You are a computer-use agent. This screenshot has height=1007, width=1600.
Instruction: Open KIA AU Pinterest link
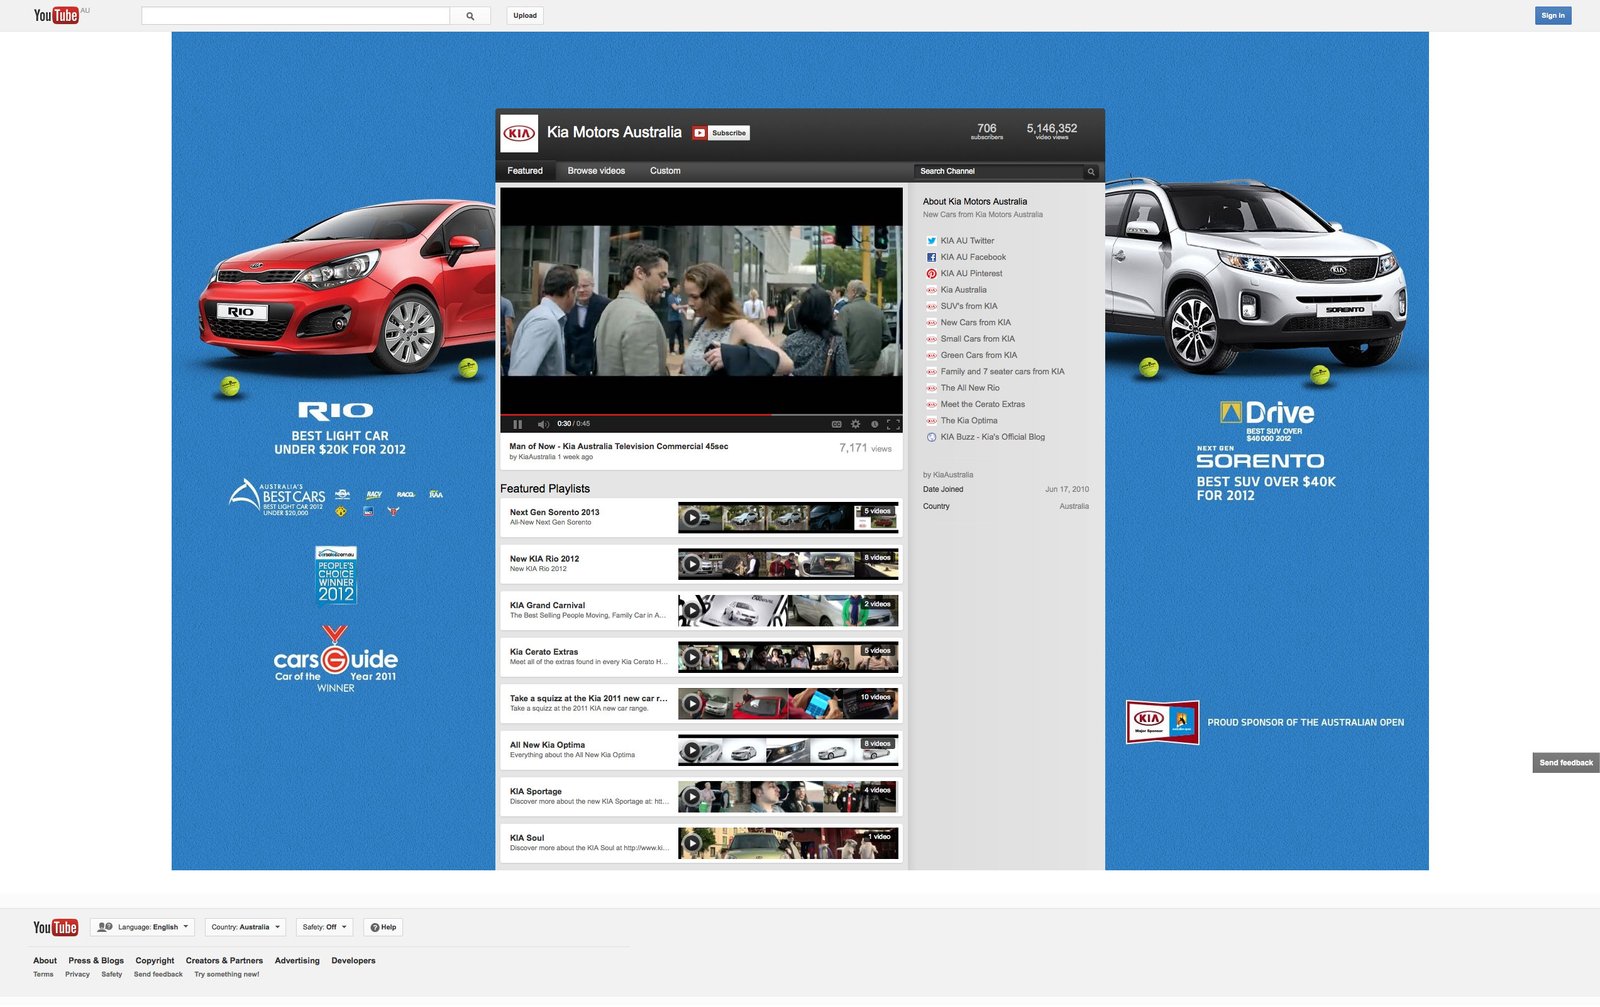pyautogui.click(x=971, y=273)
